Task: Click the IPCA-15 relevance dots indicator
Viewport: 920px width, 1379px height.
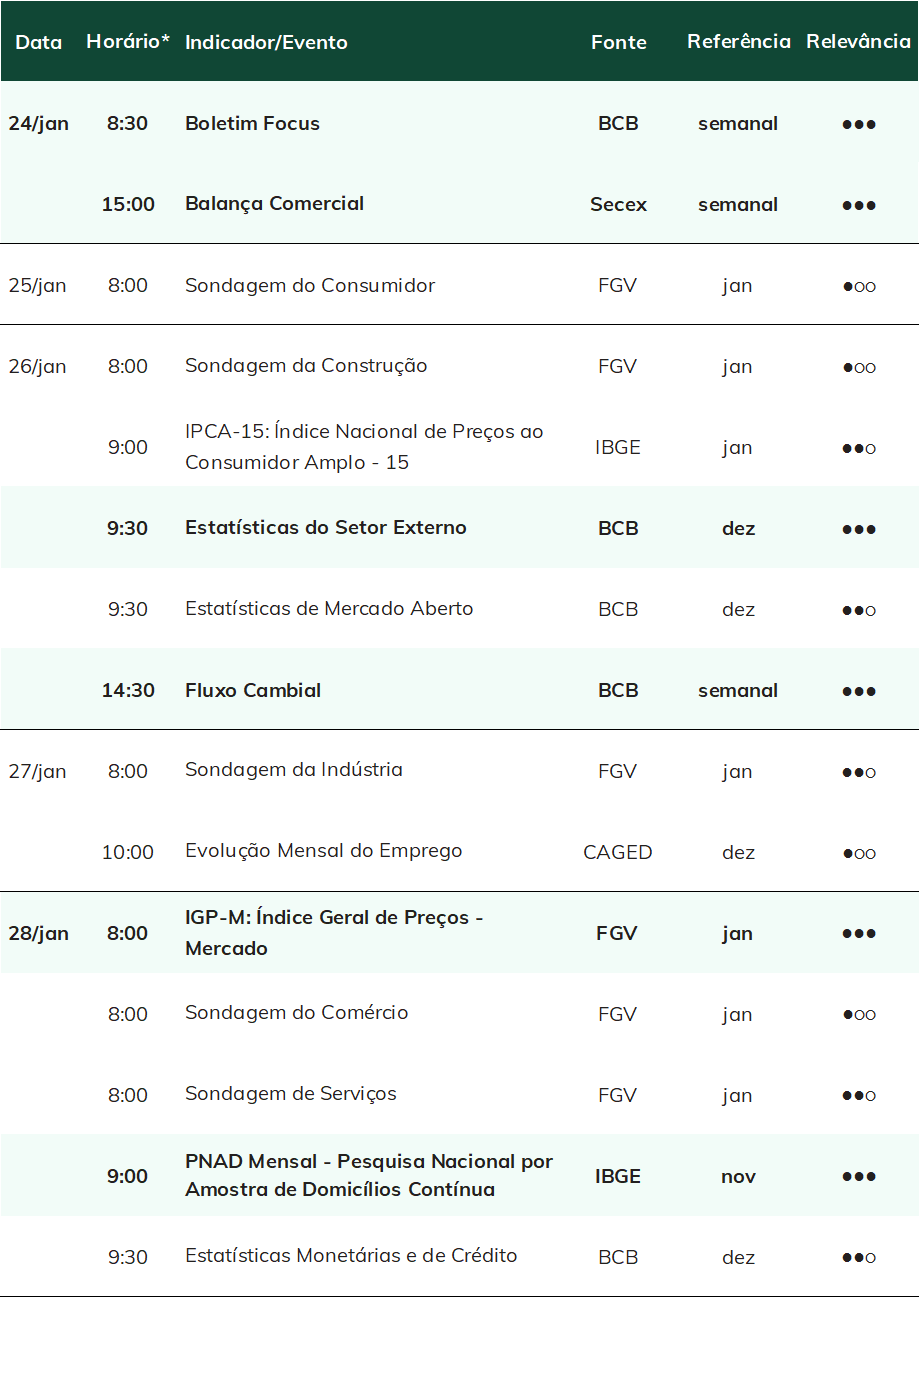Action: tap(859, 448)
